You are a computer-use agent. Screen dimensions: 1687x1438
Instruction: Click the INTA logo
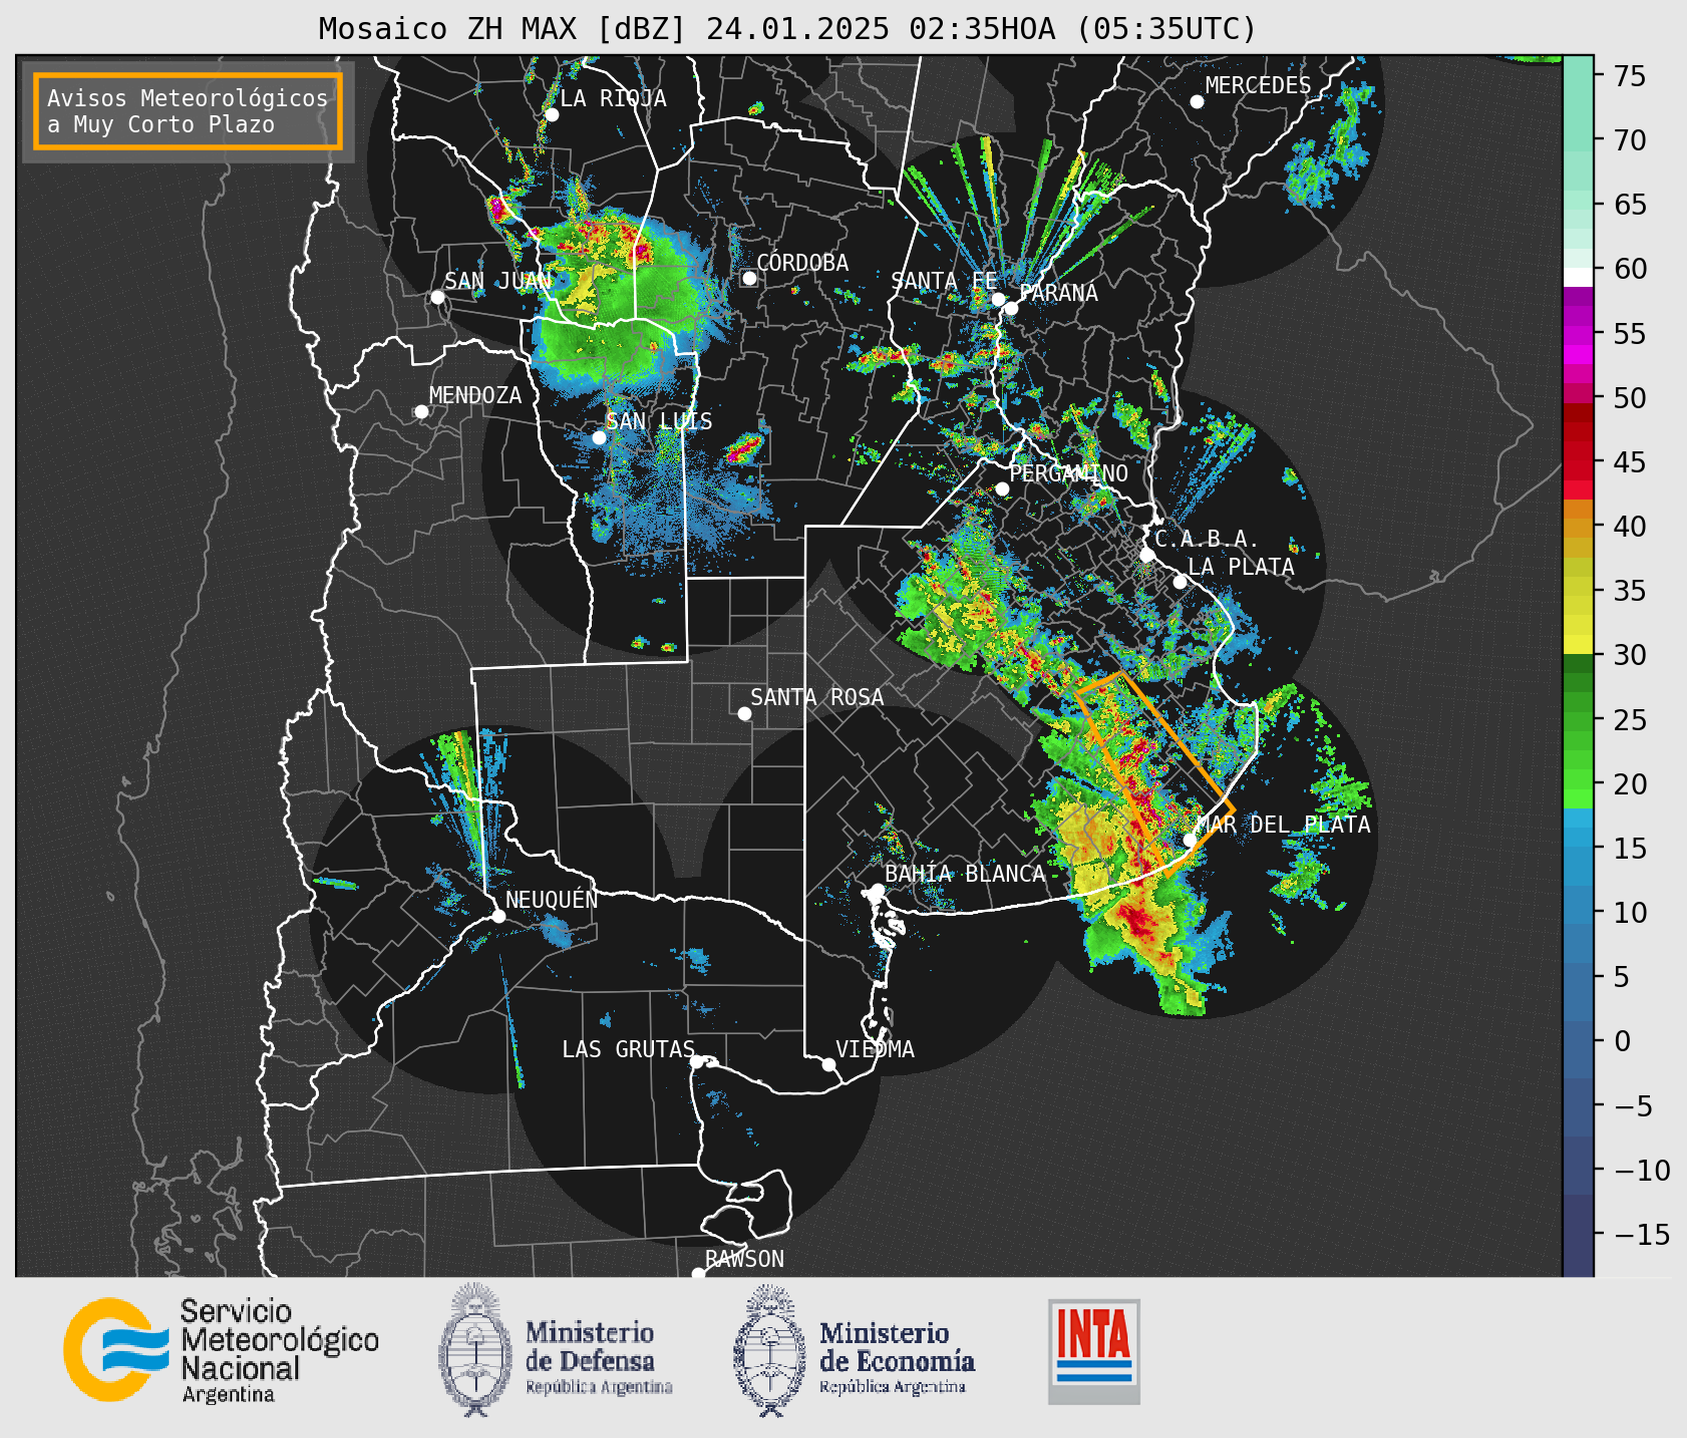1094,1351
